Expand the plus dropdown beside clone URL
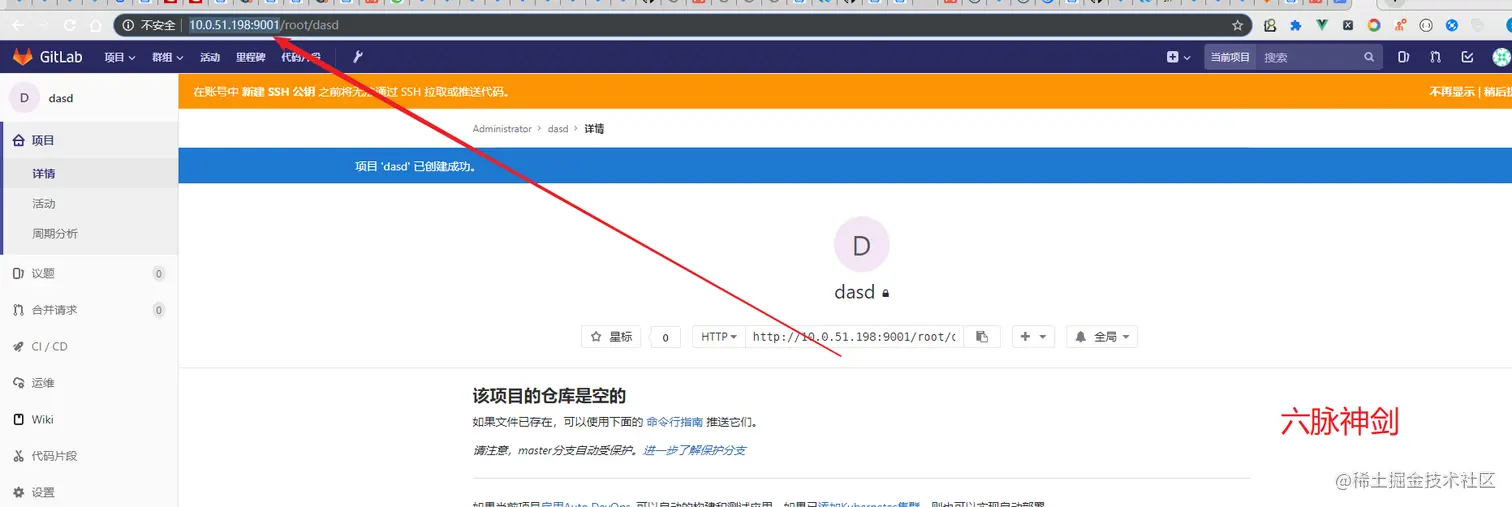Screen dimensions: 1512x507 pos(1033,337)
